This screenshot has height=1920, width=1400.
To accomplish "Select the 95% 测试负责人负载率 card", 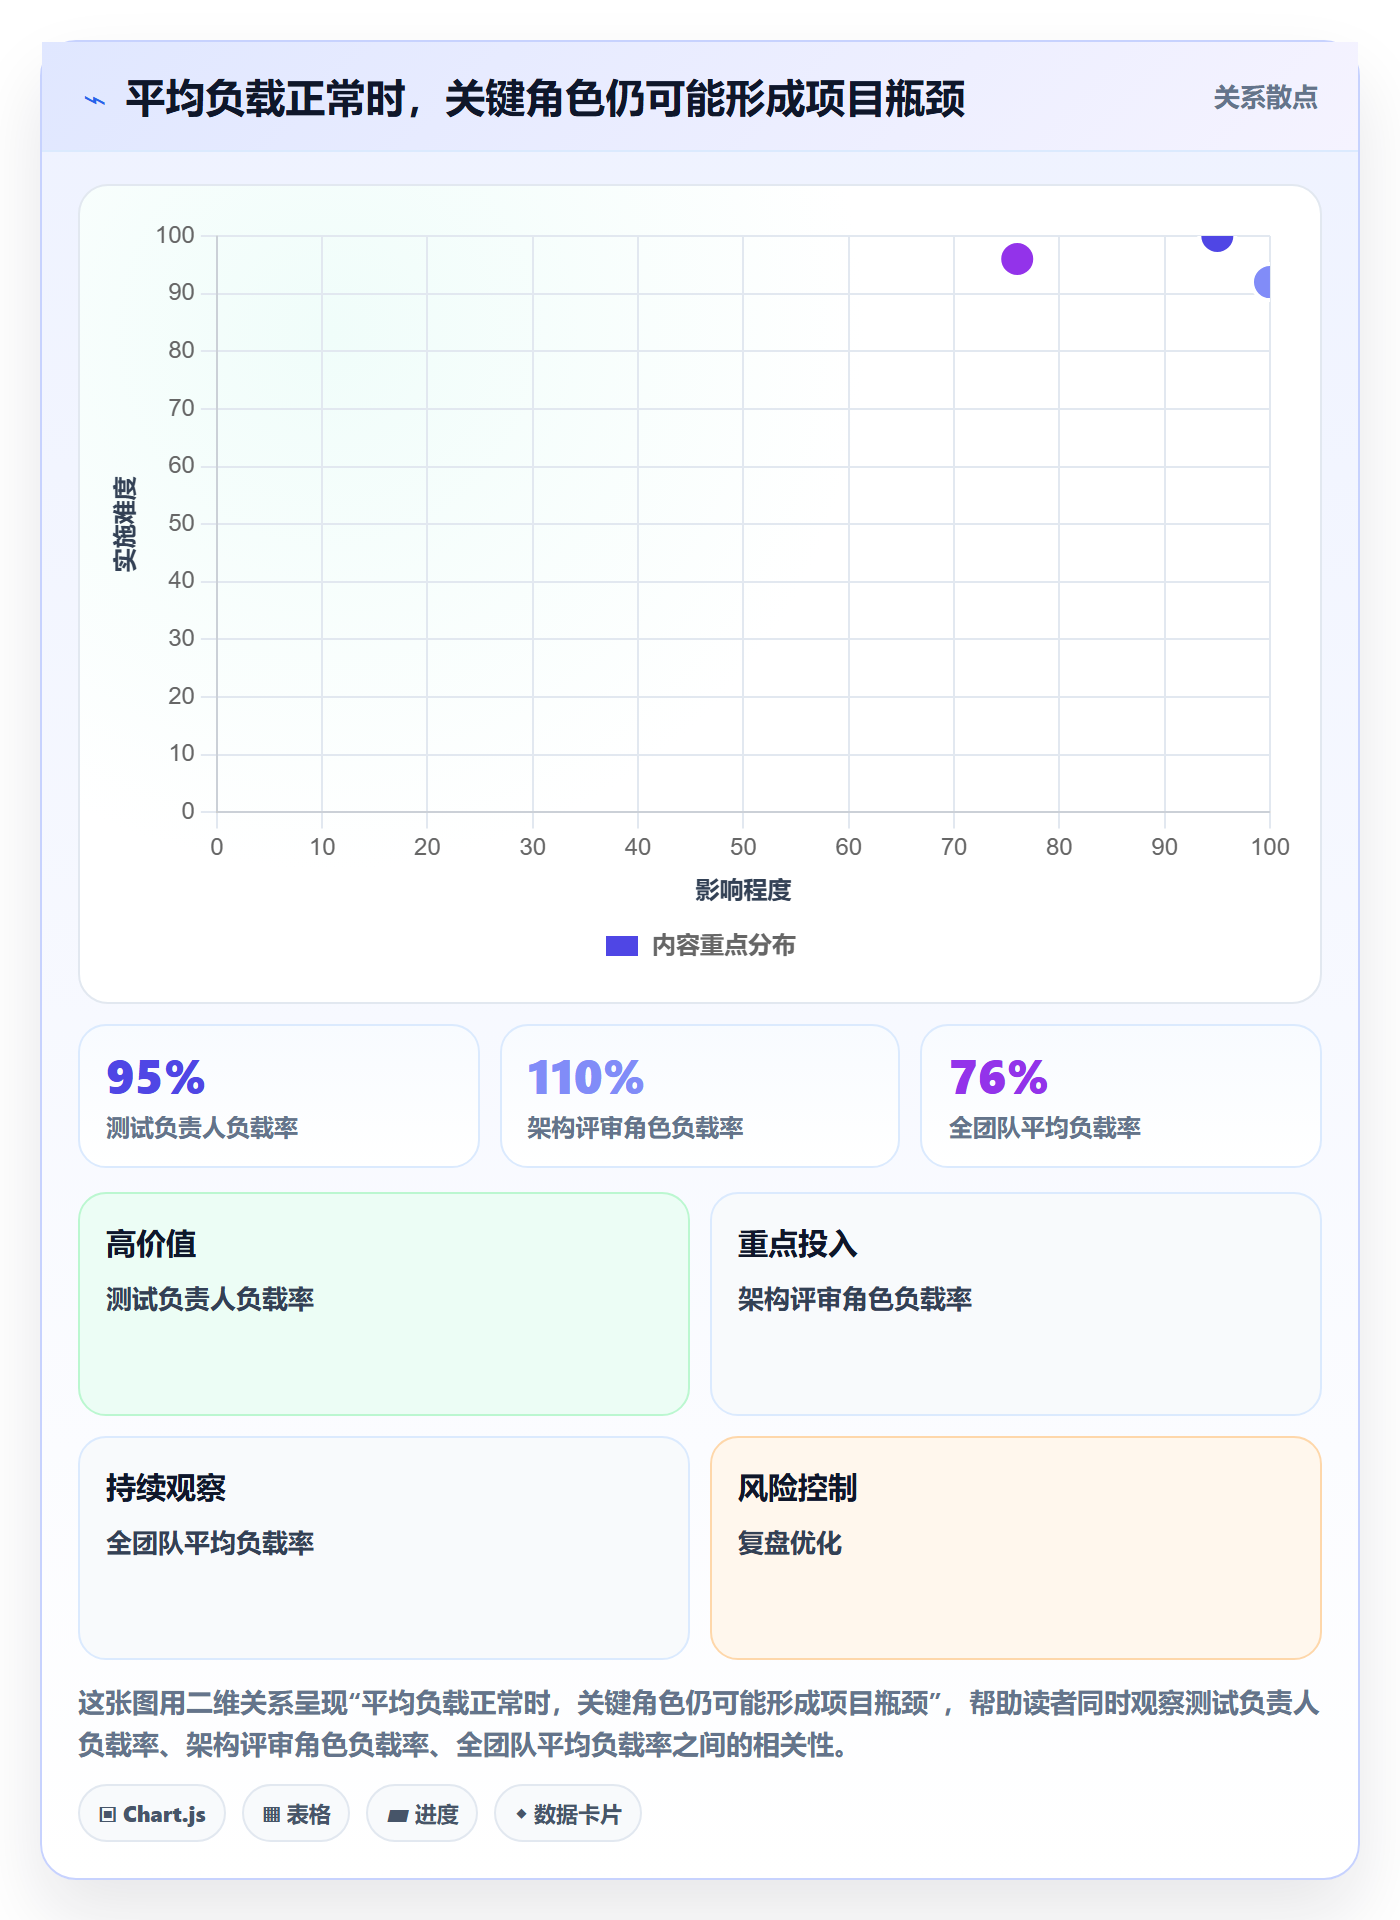I will [279, 1096].
